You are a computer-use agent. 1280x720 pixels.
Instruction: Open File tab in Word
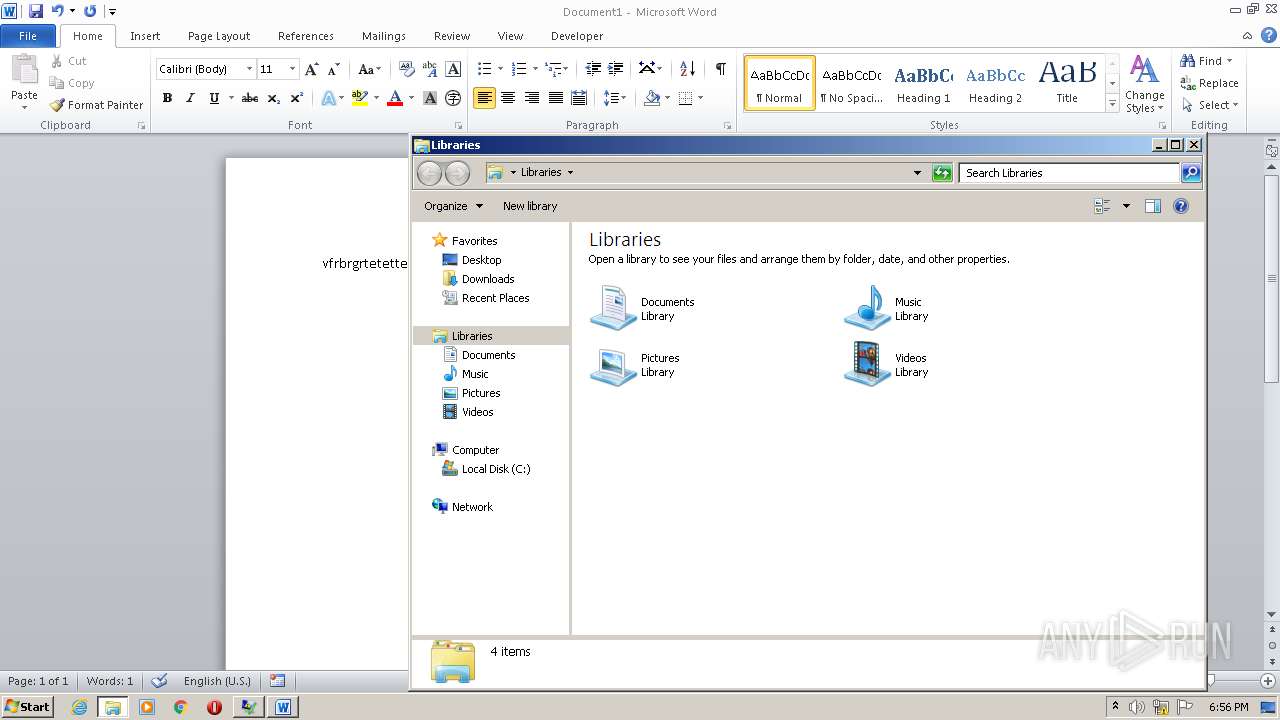[x=28, y=36]
